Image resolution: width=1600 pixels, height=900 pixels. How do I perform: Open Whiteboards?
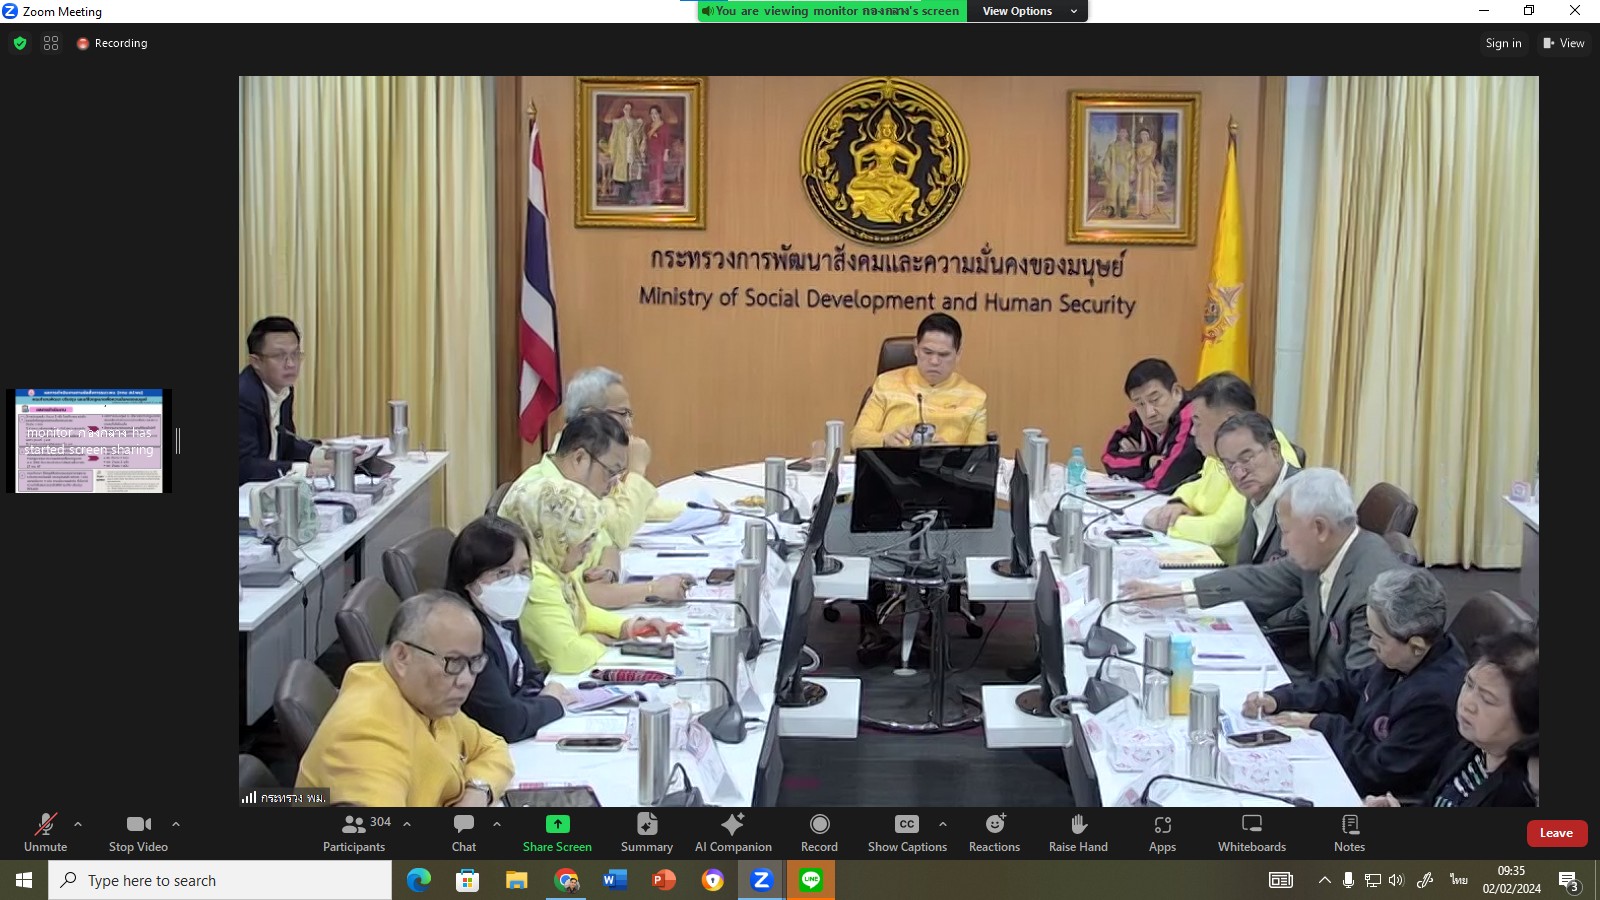click(1252, 833)
